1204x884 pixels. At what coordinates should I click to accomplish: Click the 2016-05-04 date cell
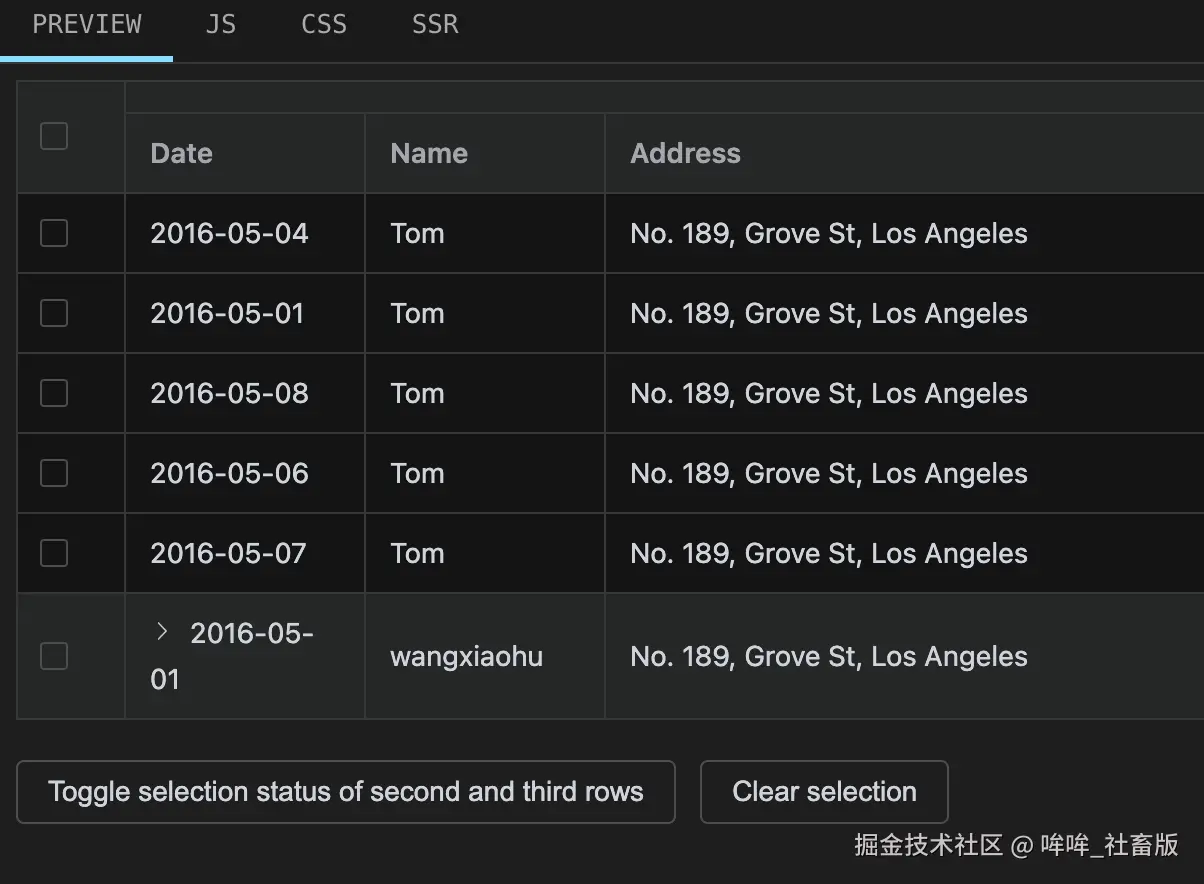[230, 233]
